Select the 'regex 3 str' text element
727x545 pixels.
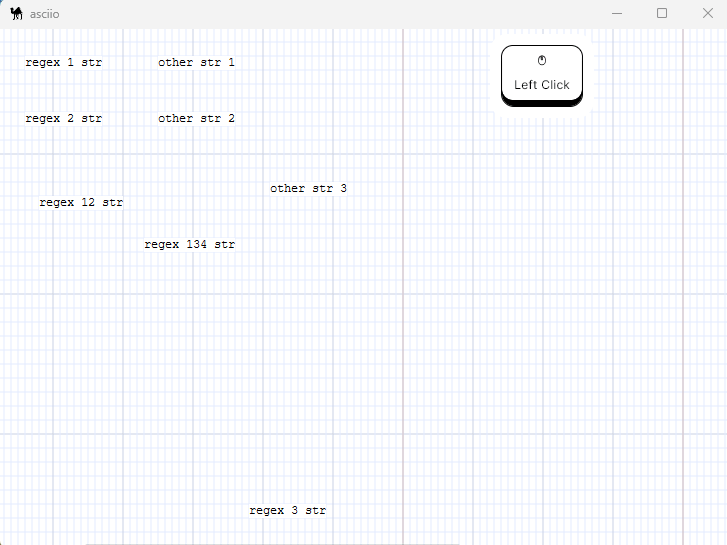(x=287, y=511)
